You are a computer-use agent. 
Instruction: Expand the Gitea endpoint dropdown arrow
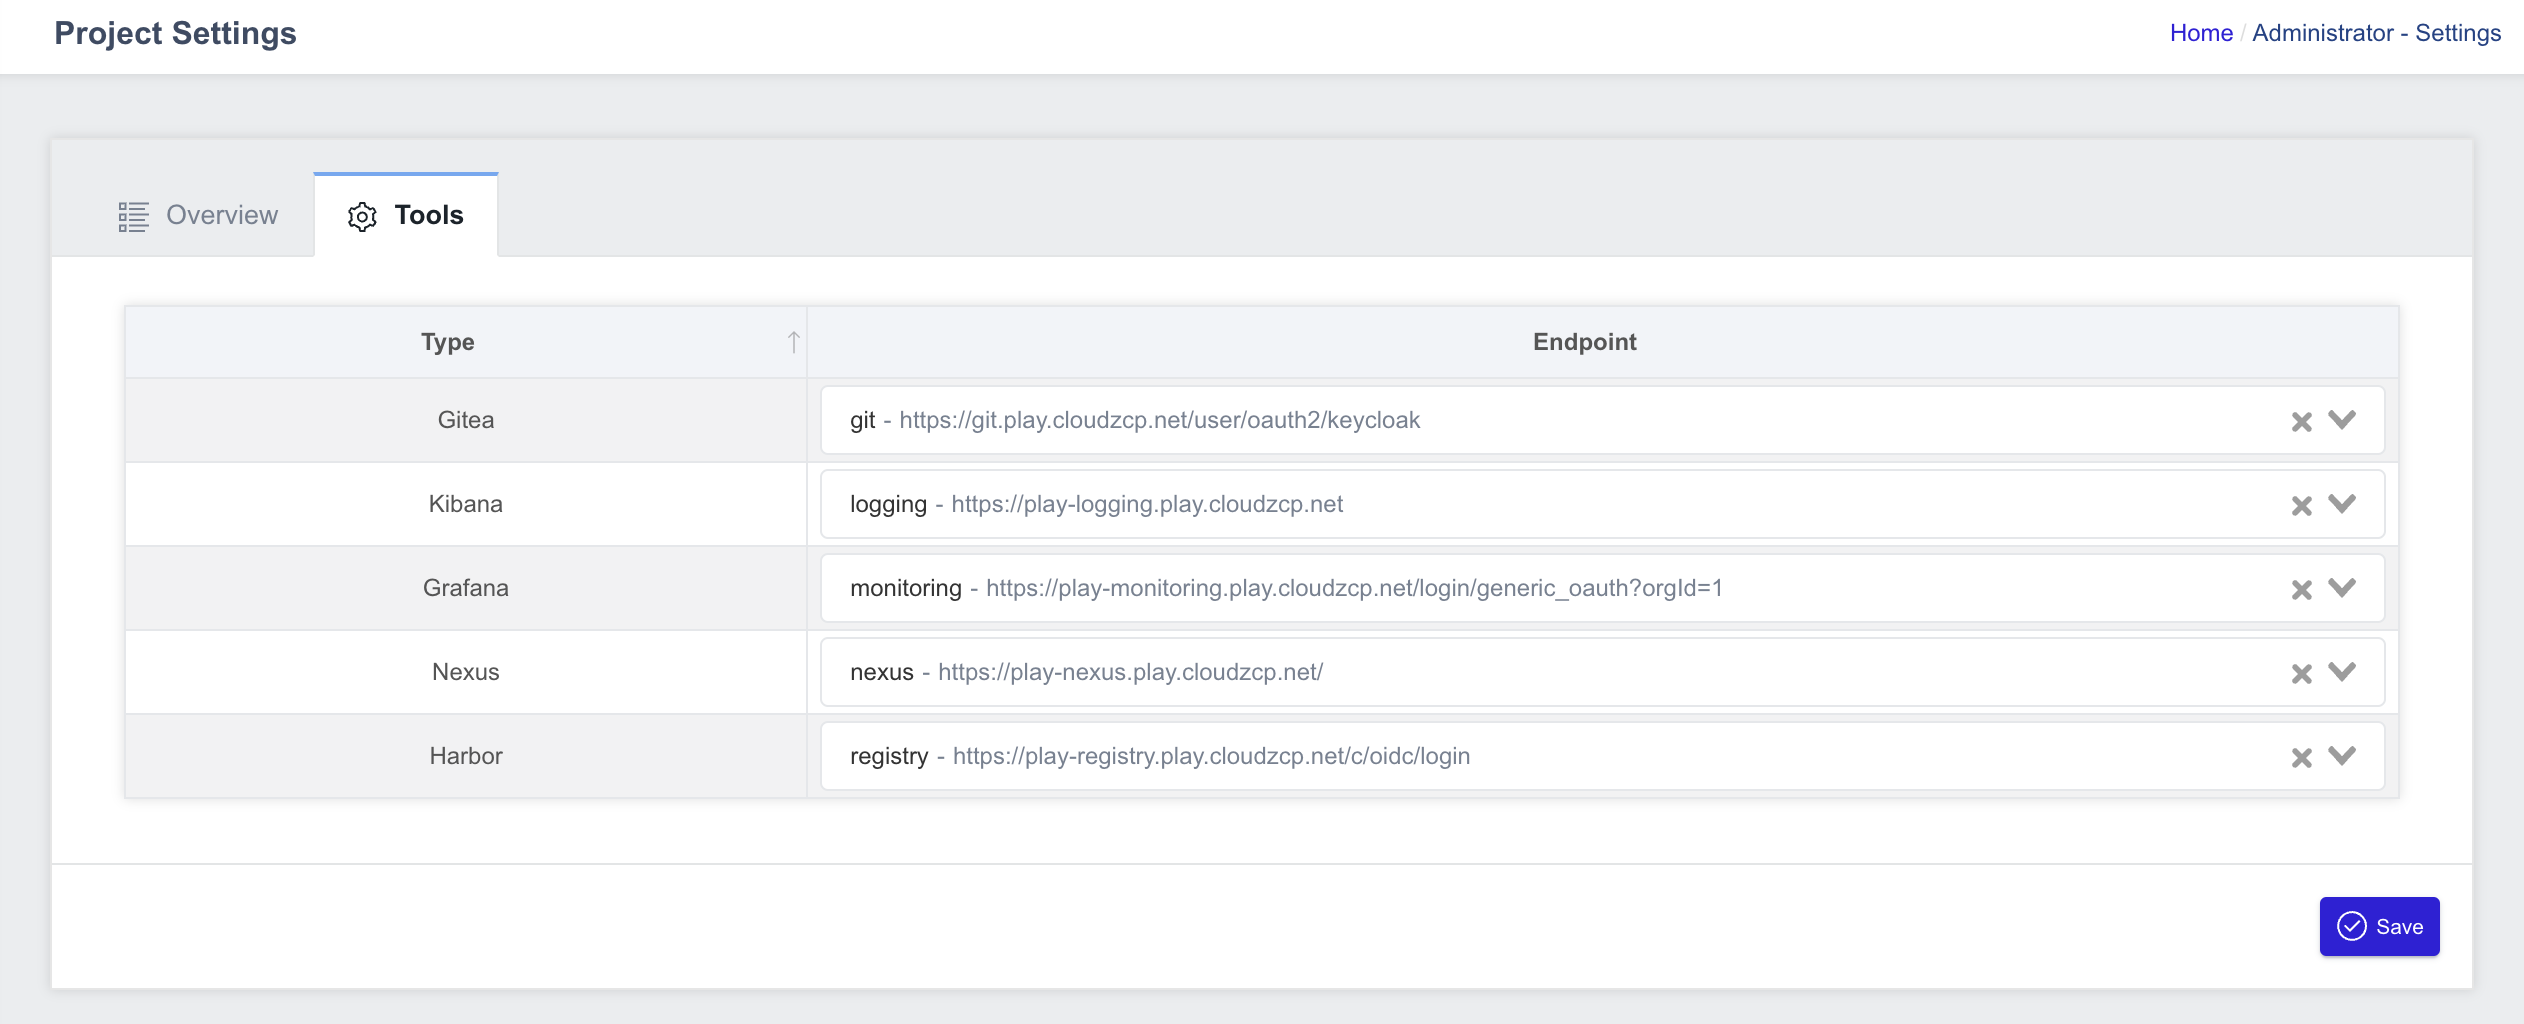2342,420
